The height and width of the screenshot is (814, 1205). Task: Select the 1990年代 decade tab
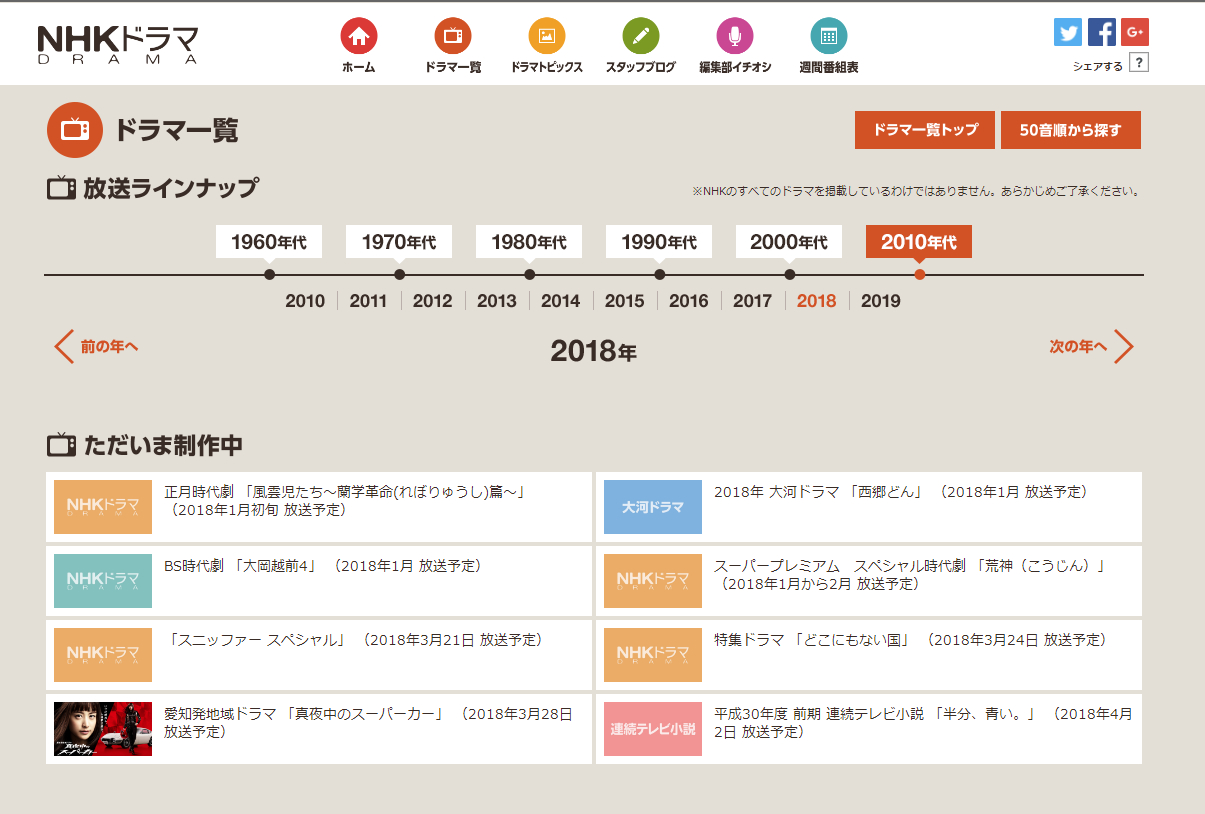659,242
